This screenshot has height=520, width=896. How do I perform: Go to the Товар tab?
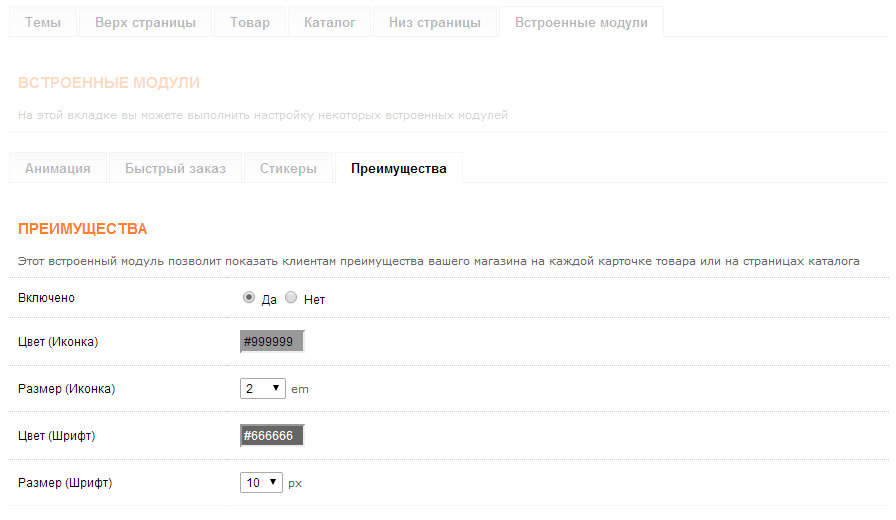pyautogui.click(x=250, y=22)
